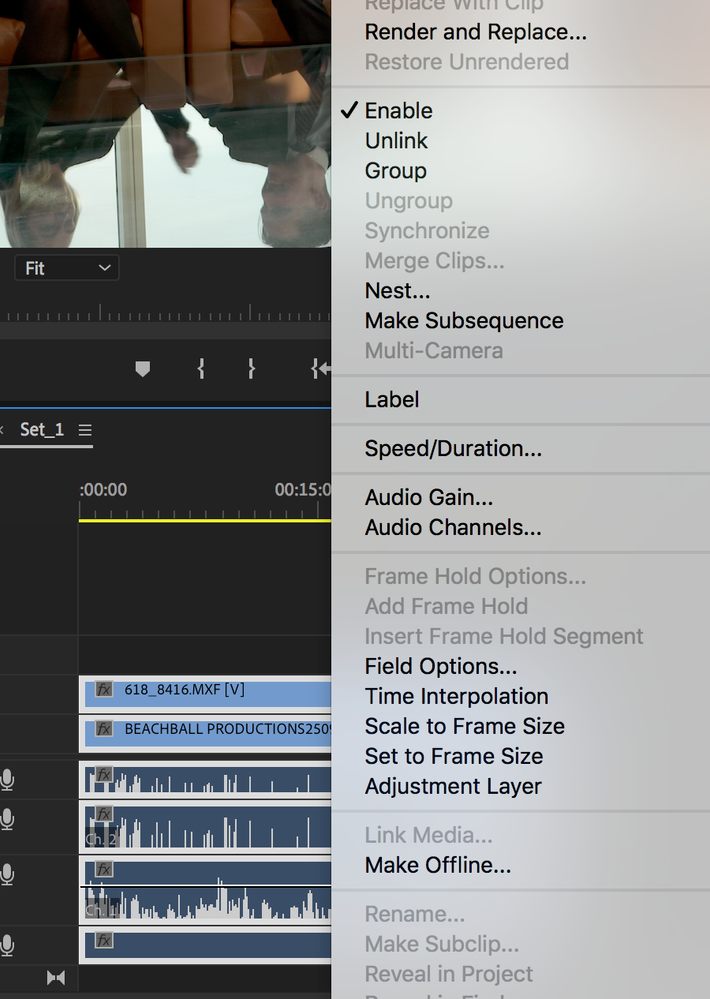
Task: Click Audio Gain... menu entry
Action: pos(428,497)
